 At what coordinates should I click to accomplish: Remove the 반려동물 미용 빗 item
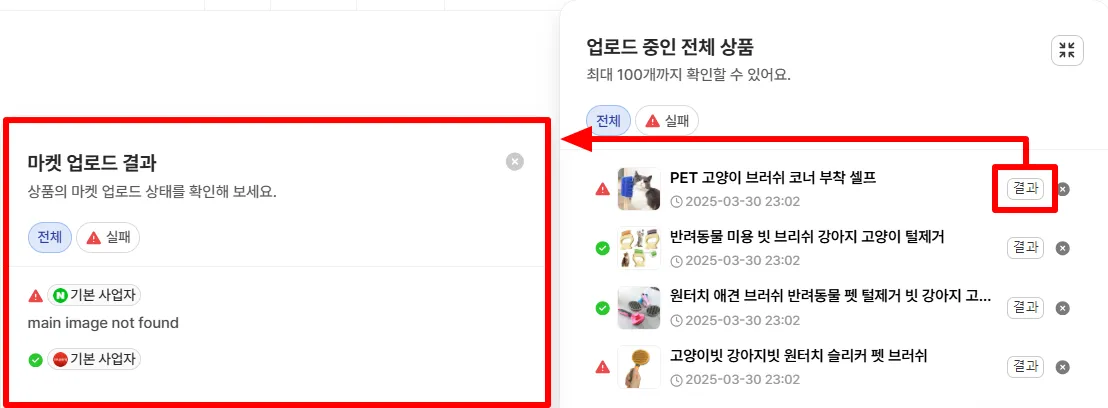click(x=1063, y=248)
